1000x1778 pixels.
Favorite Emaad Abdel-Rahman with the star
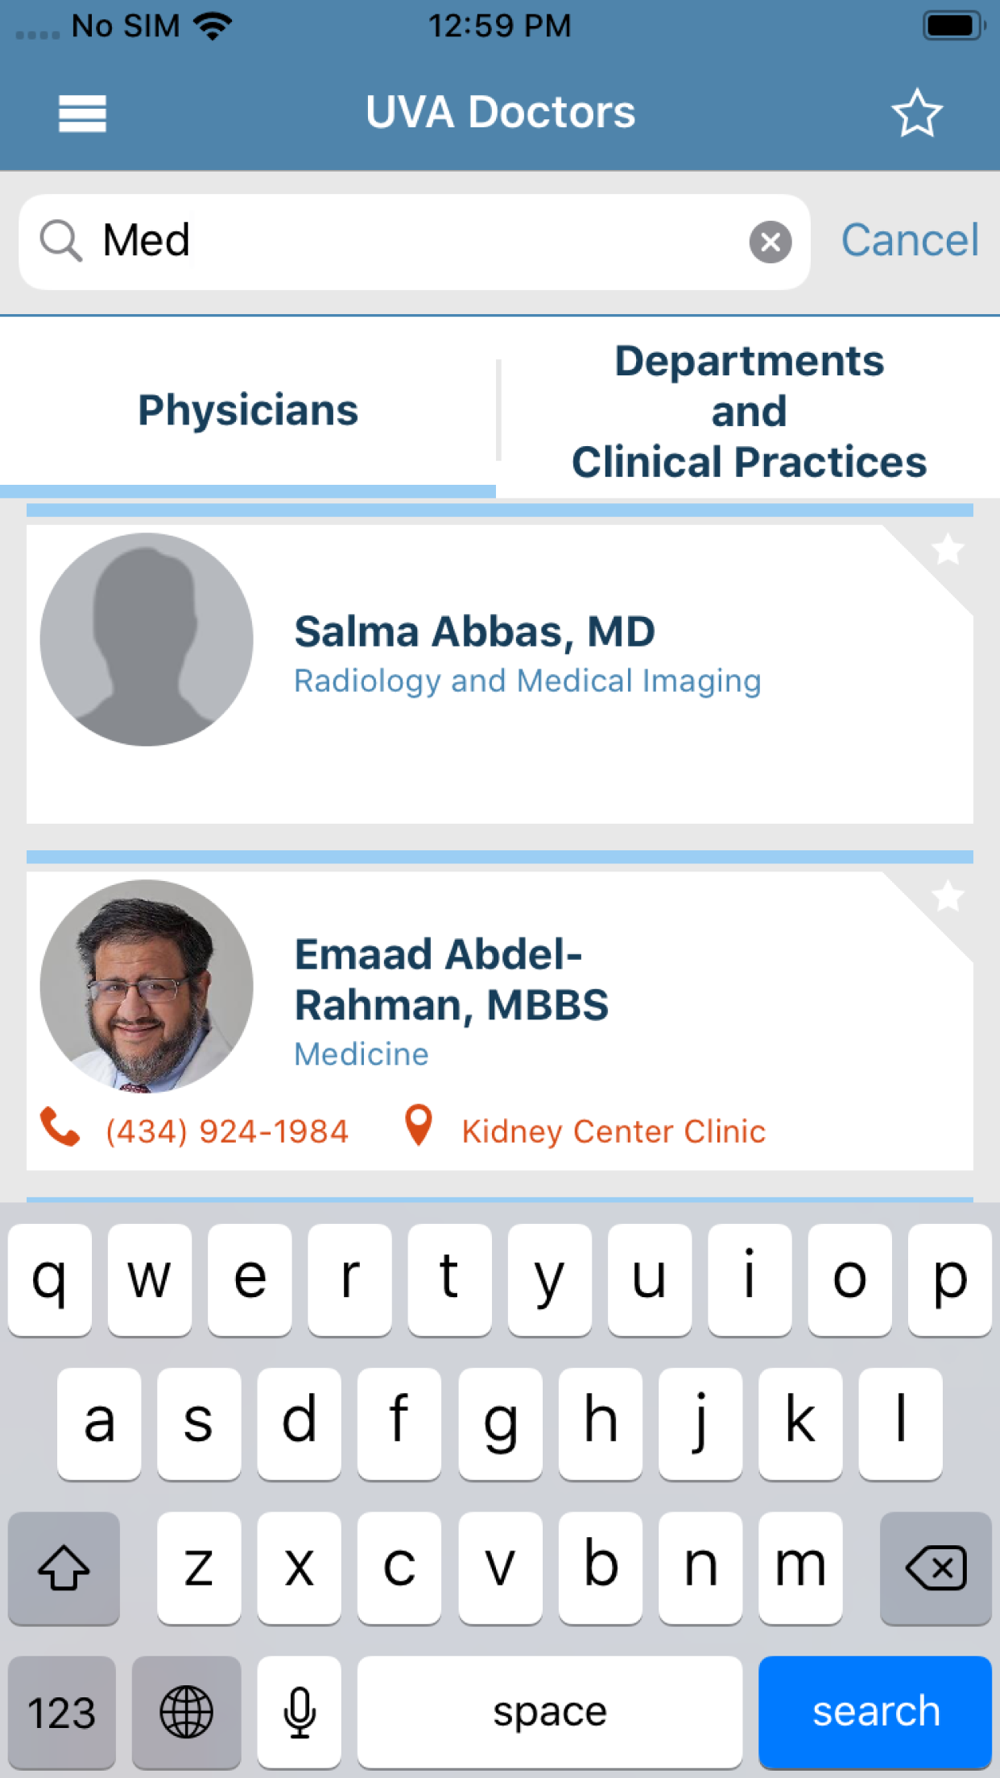947,896
